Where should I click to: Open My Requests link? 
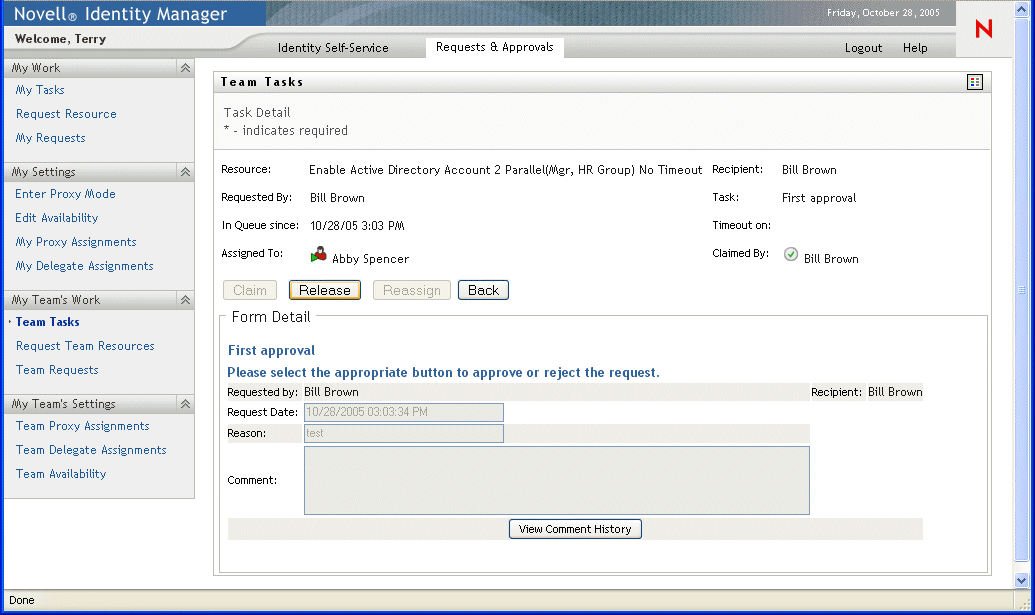51,138
